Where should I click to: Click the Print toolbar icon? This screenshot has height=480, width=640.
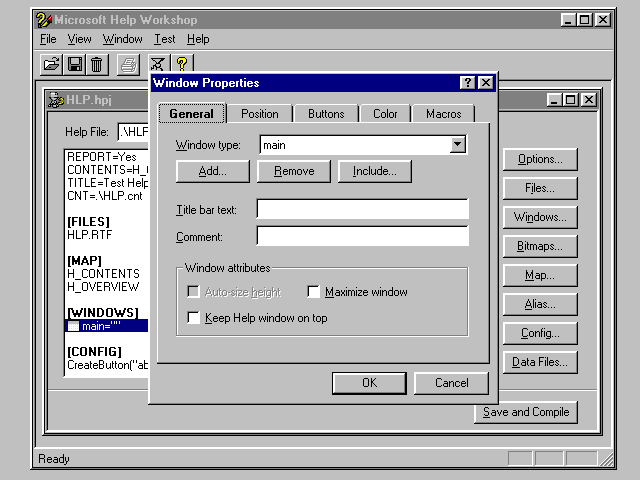128,65
